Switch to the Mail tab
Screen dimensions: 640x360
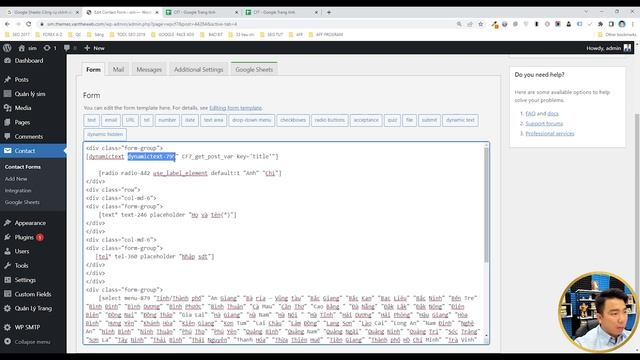pos(118,69)
